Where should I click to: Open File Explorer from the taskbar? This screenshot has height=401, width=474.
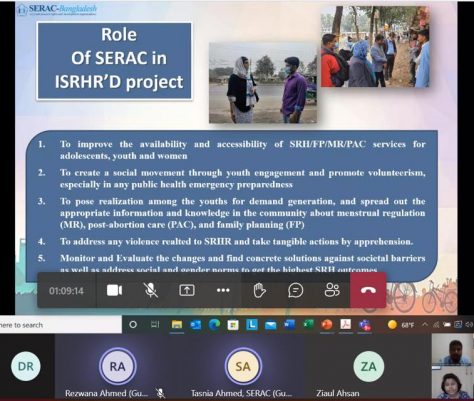[x=177, y=324]
